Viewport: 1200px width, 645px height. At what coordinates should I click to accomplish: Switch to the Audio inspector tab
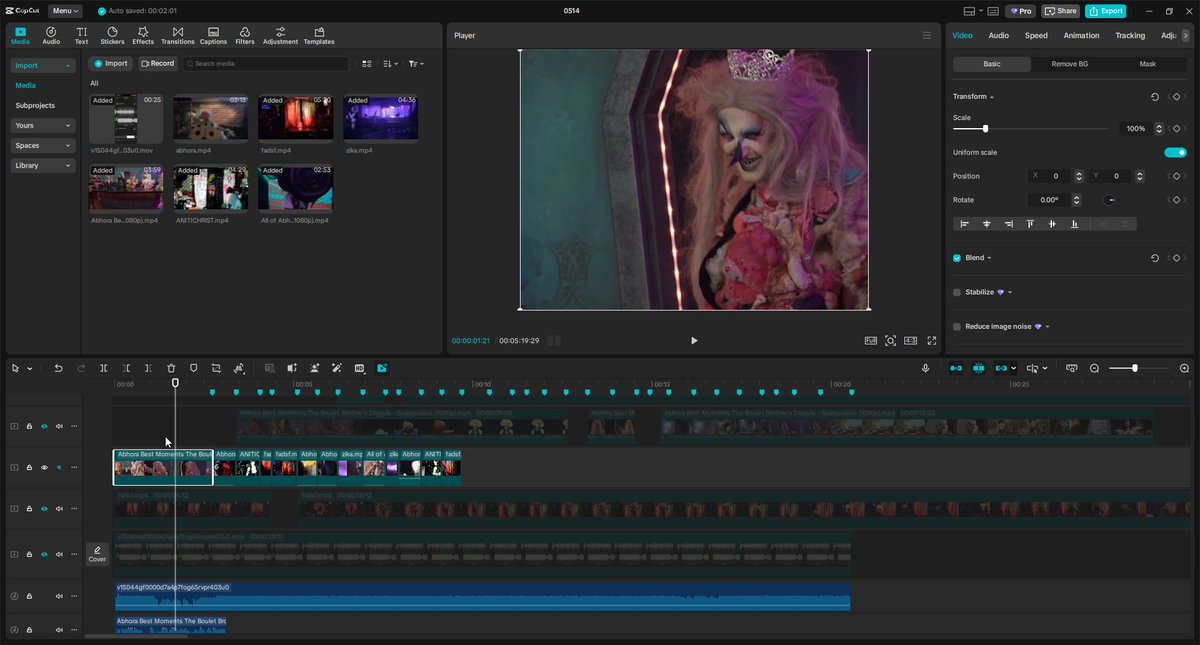(x=998, y=35)
